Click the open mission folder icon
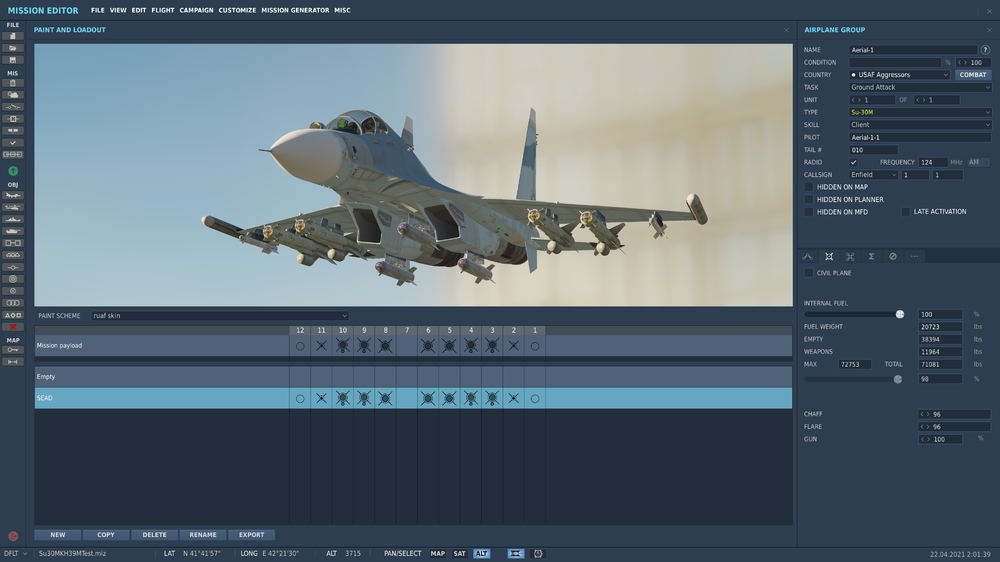 click(x=13, y=48)
